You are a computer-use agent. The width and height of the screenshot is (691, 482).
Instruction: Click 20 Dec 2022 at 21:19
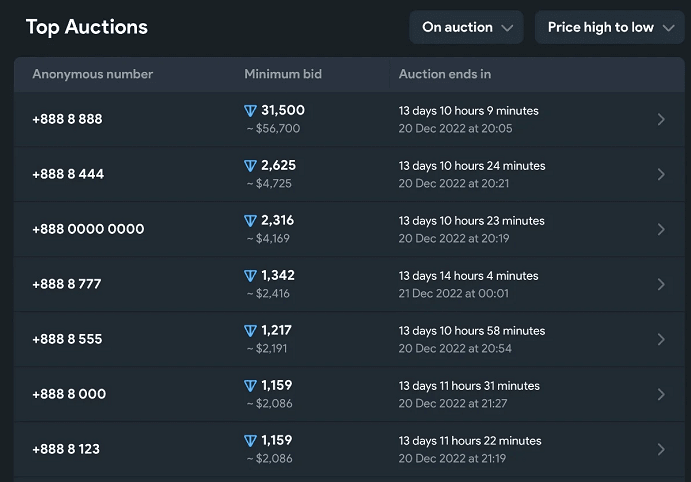pyautogui.click(x=452, y=459)
